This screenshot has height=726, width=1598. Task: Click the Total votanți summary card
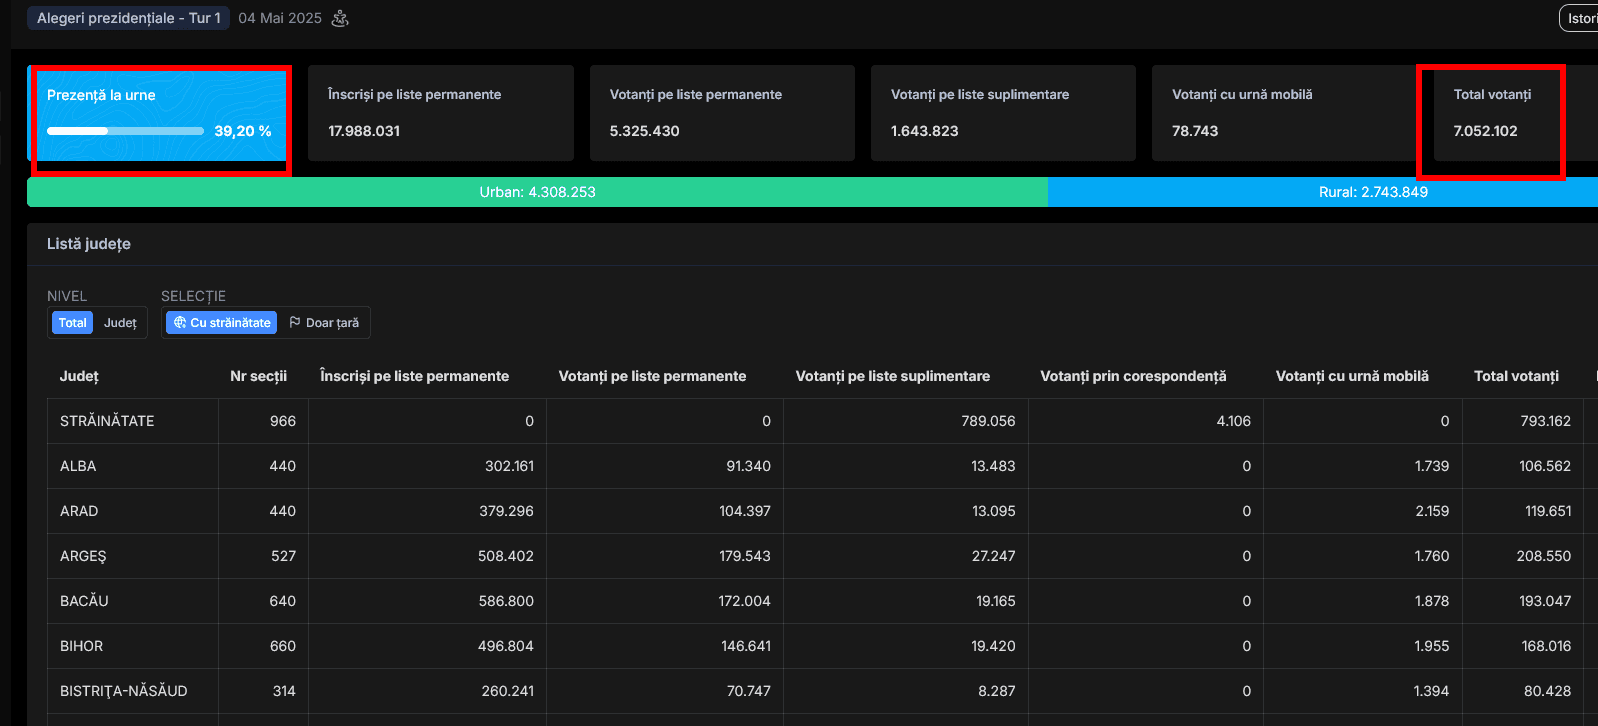1492,113
